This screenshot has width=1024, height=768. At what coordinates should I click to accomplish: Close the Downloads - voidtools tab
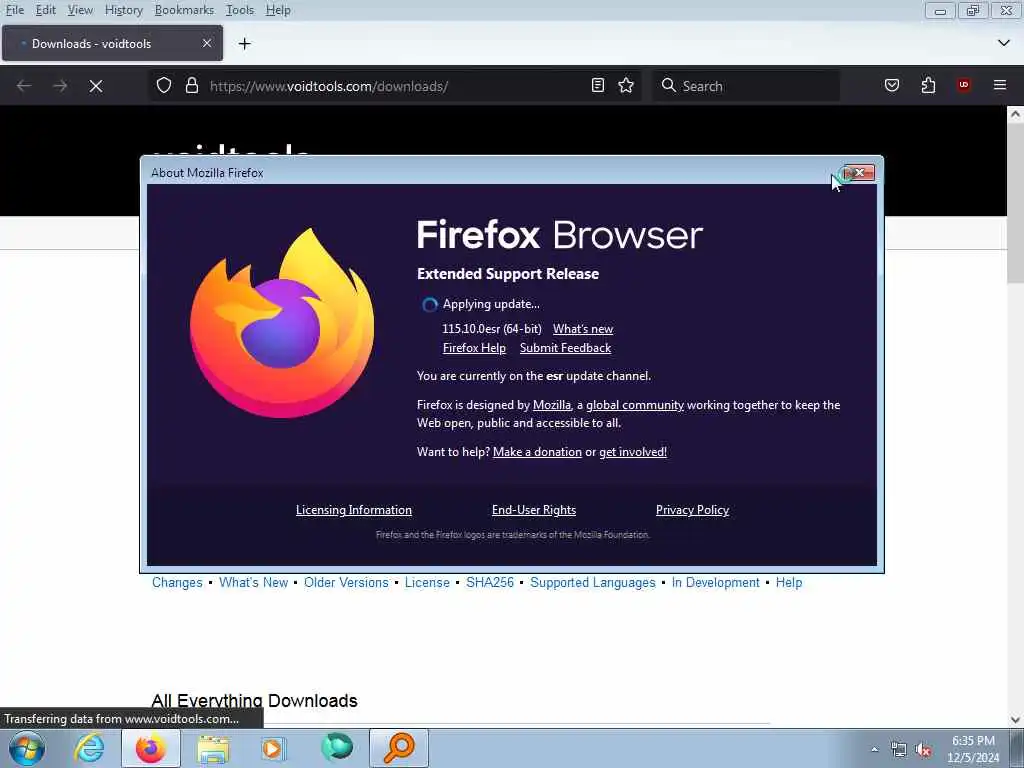tap(207, 43)
